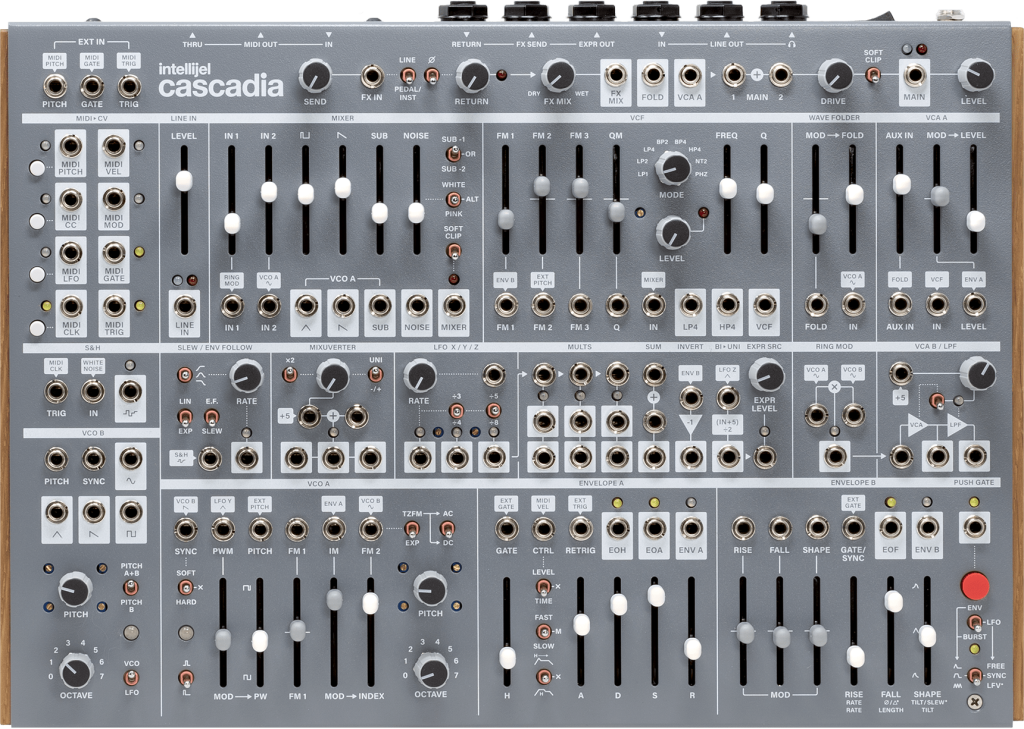
Task: Toggle the SUB -1 / OR / SUB -2 switch
Action: coord(453,154)
